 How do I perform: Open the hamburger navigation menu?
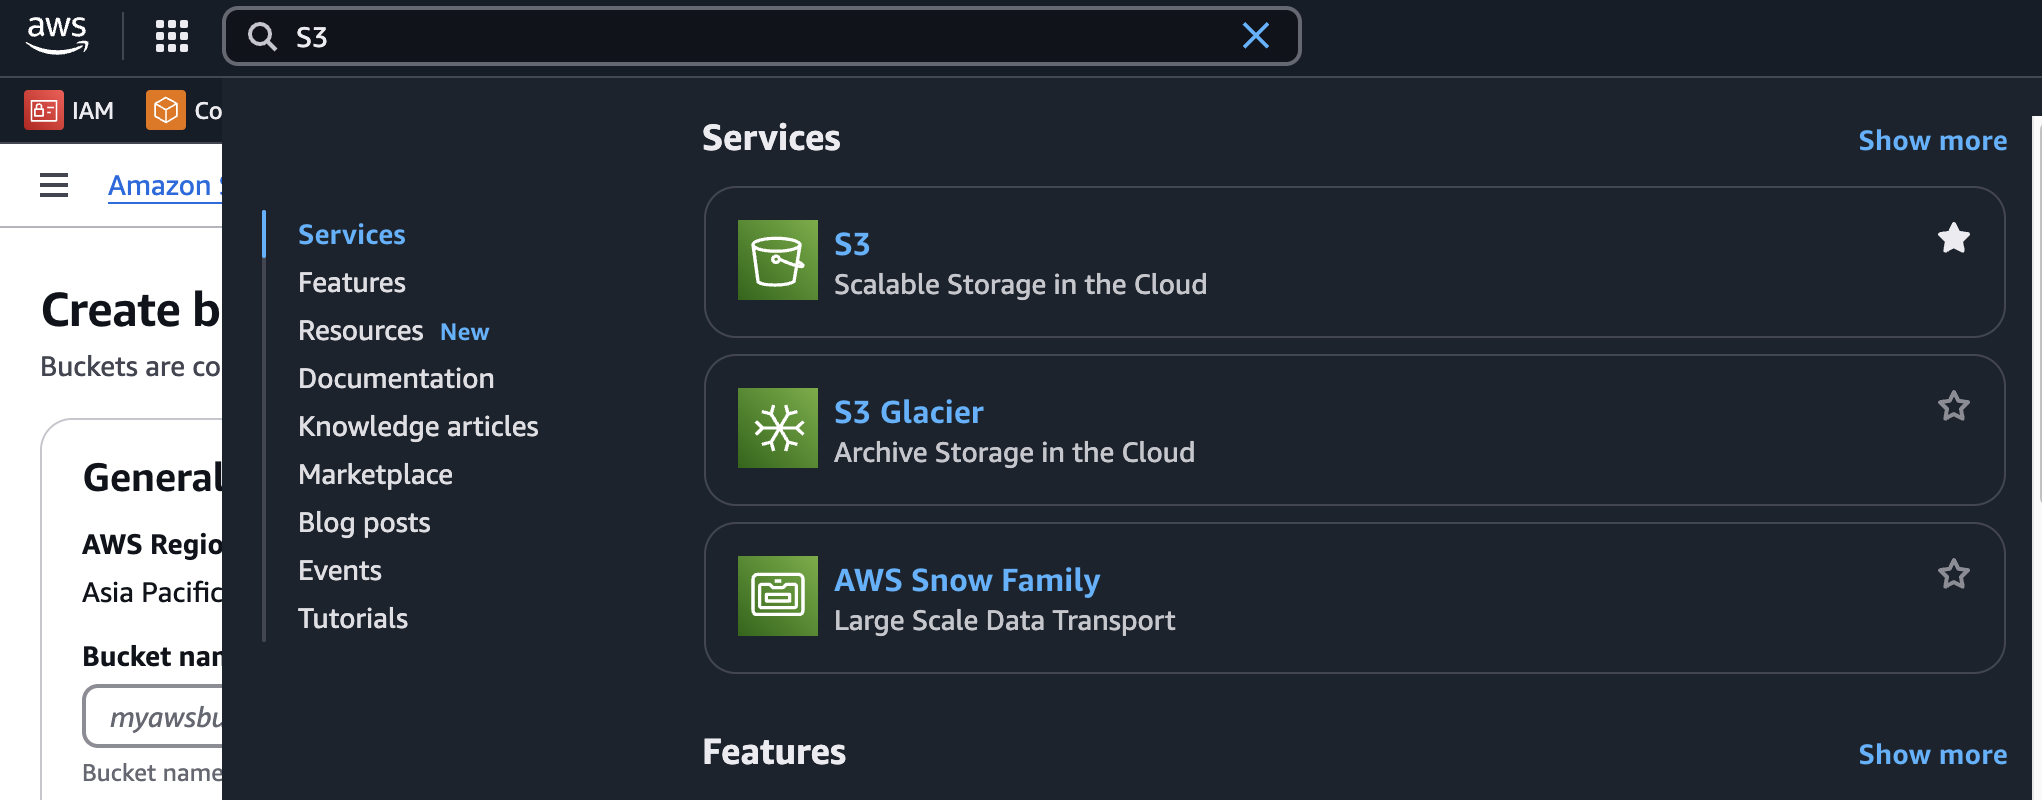click(54, 185)
